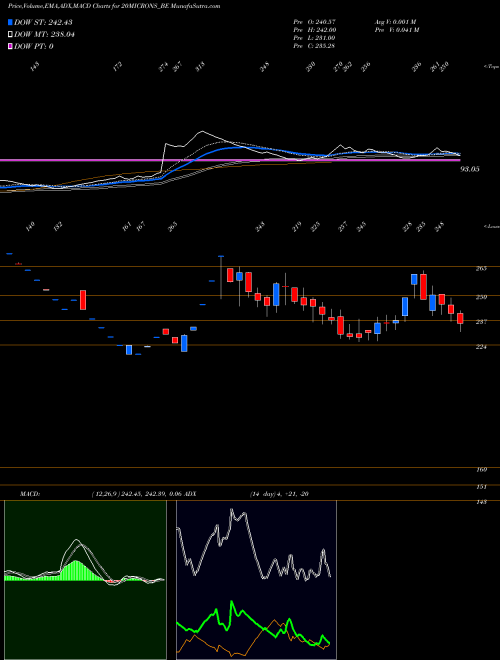
Task: Click the 'Avg V' average volume text
Action: pos(396,22)
